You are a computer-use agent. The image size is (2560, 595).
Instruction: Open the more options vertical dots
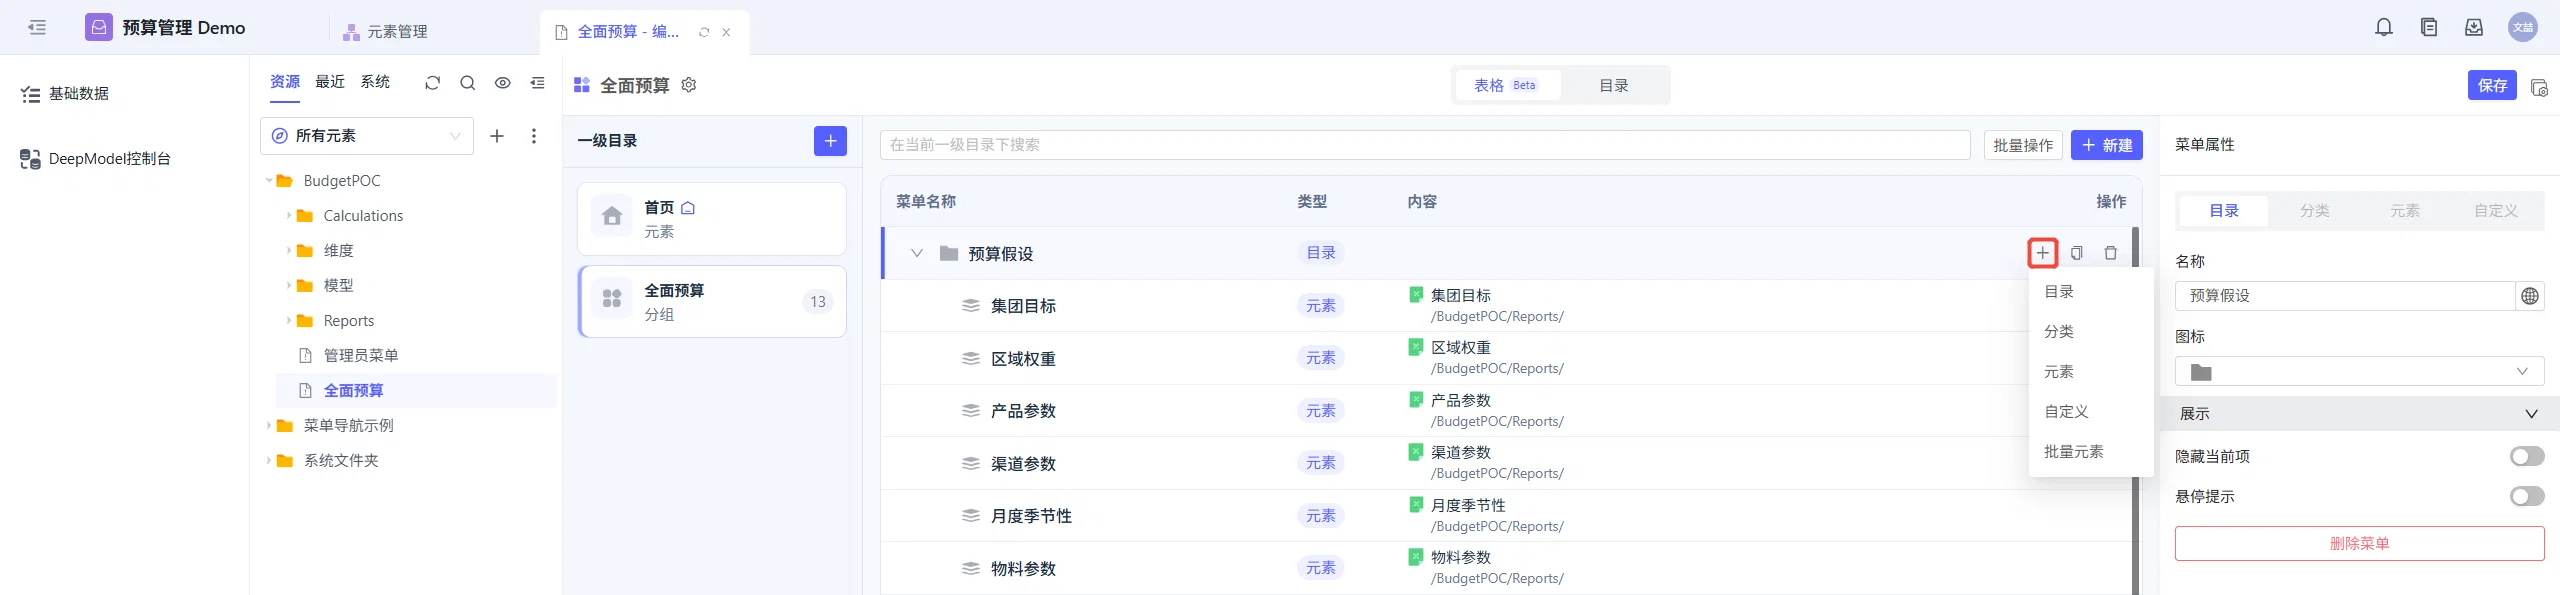(534, 136)
